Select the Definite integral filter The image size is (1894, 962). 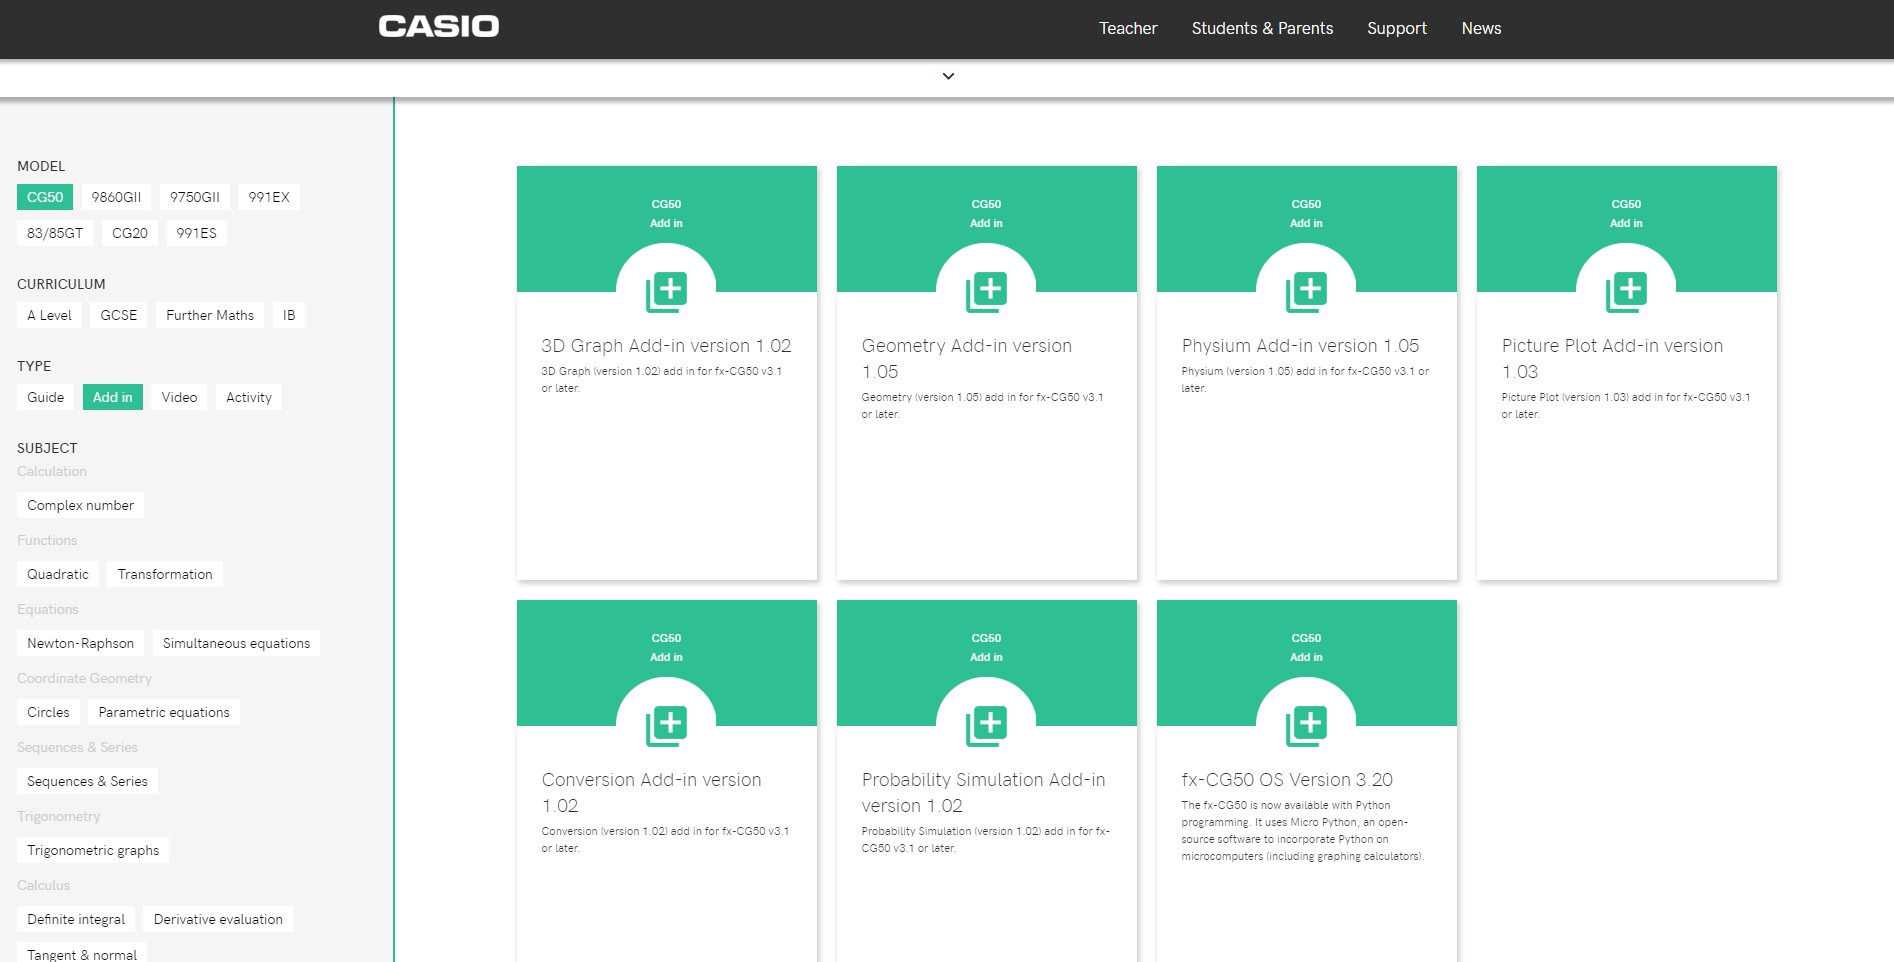(76, 919)
